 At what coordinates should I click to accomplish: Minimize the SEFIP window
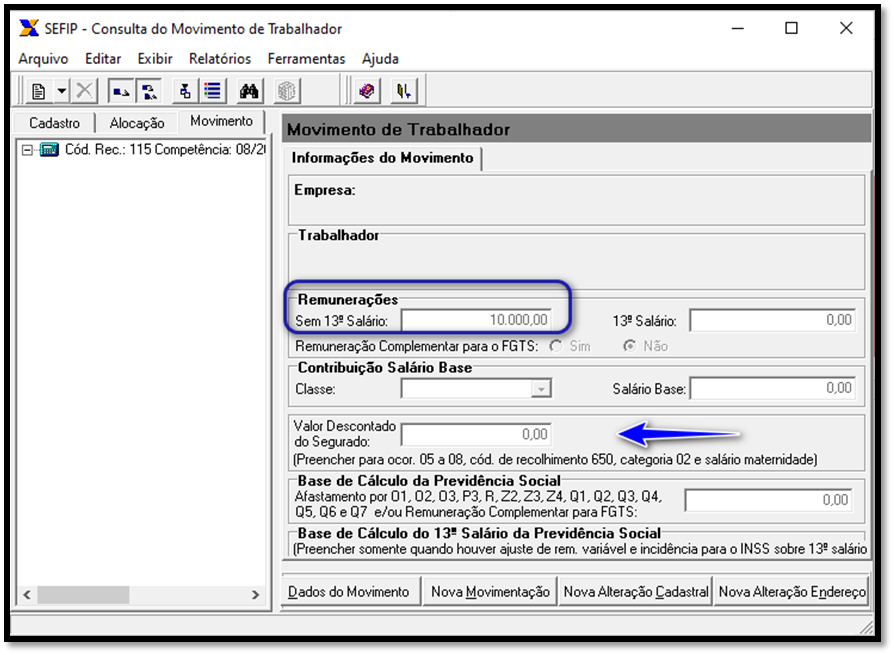click(x=738, y=28)
